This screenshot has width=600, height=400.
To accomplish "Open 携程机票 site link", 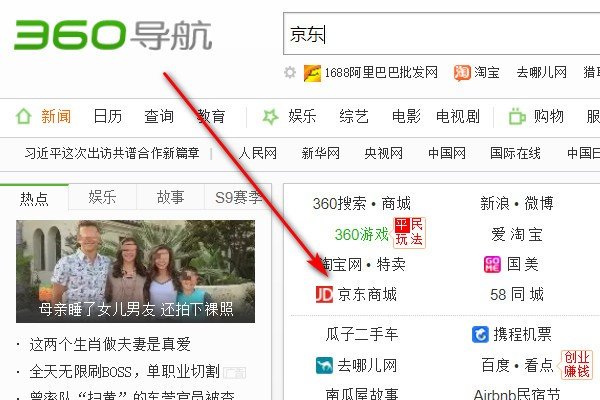I will (x=523, y=334).
